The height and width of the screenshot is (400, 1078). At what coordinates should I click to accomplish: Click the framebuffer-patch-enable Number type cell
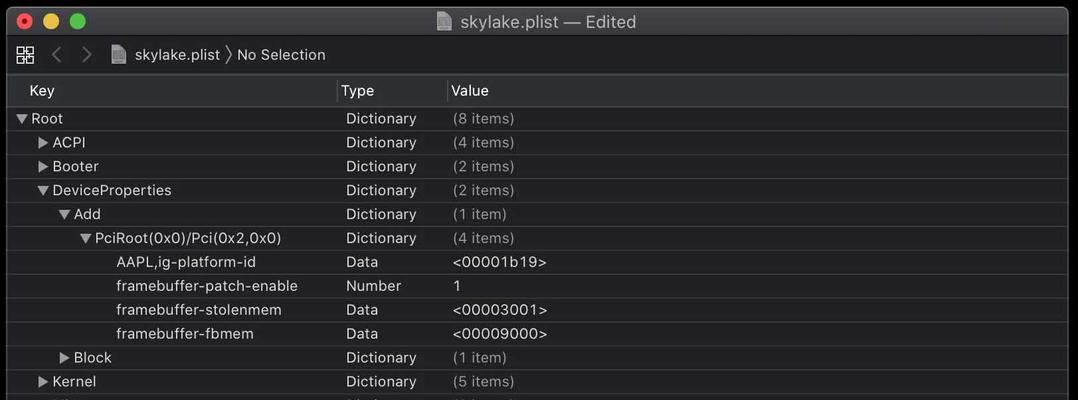(x=373, y=286)
